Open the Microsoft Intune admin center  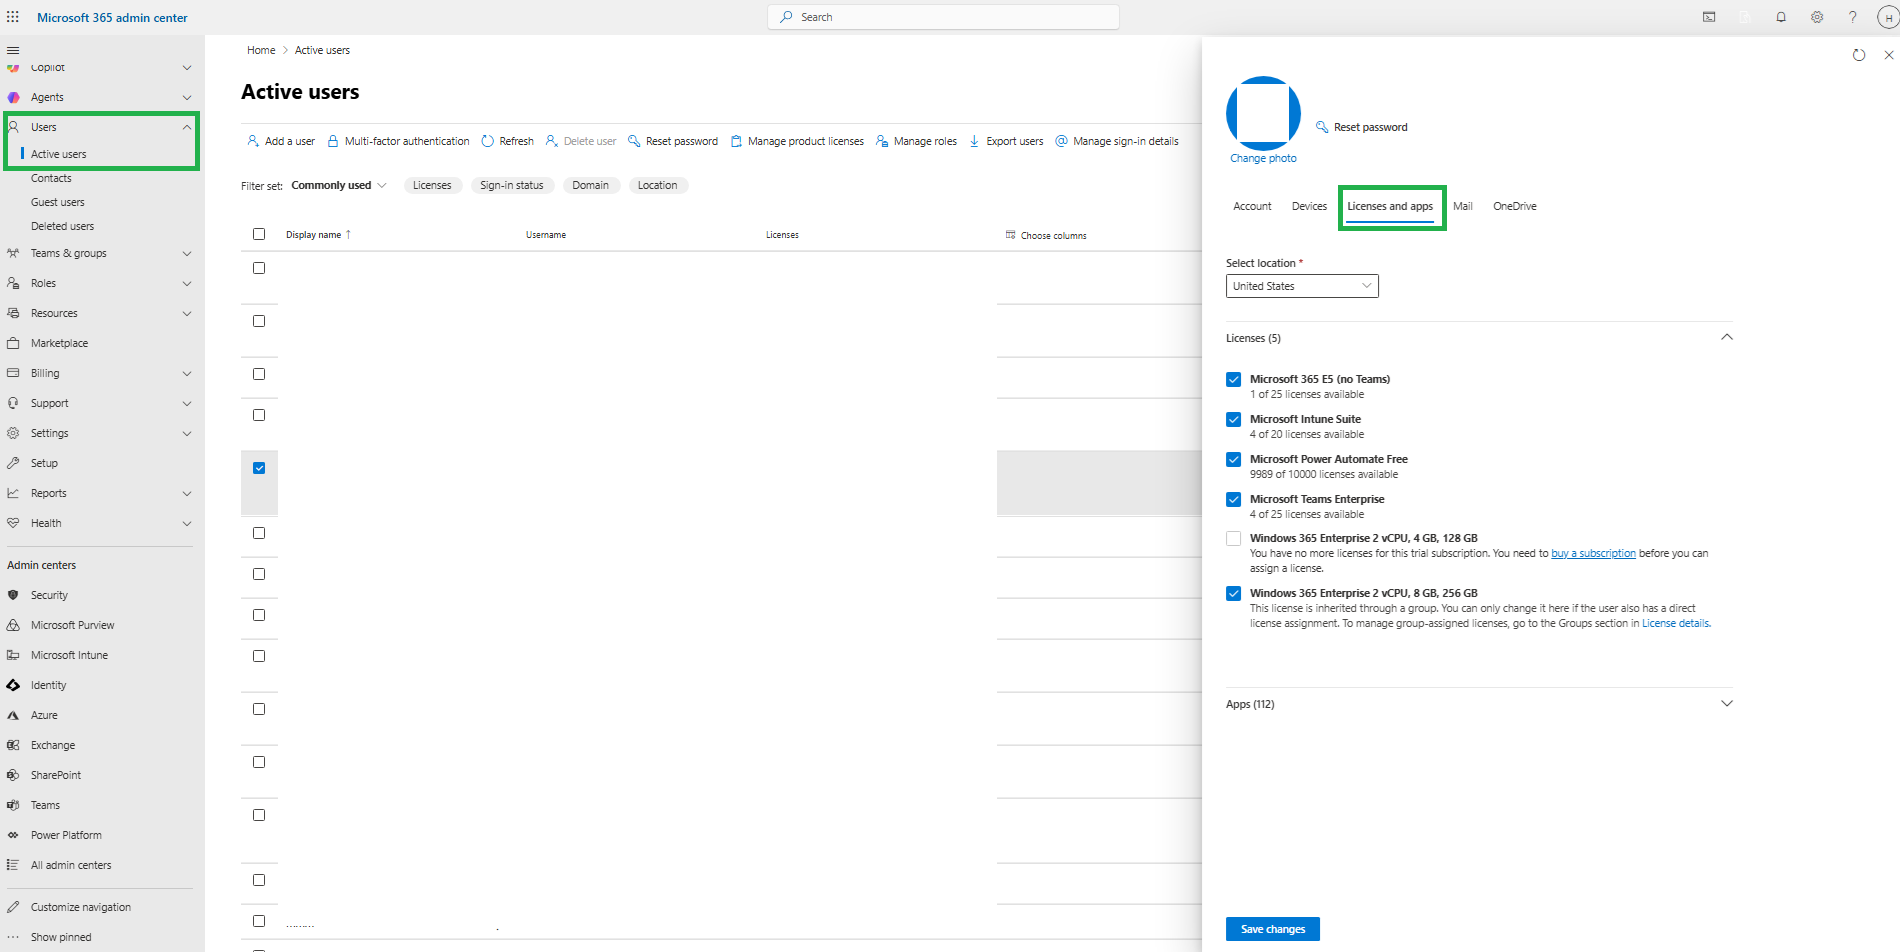(x=69, y=655)
